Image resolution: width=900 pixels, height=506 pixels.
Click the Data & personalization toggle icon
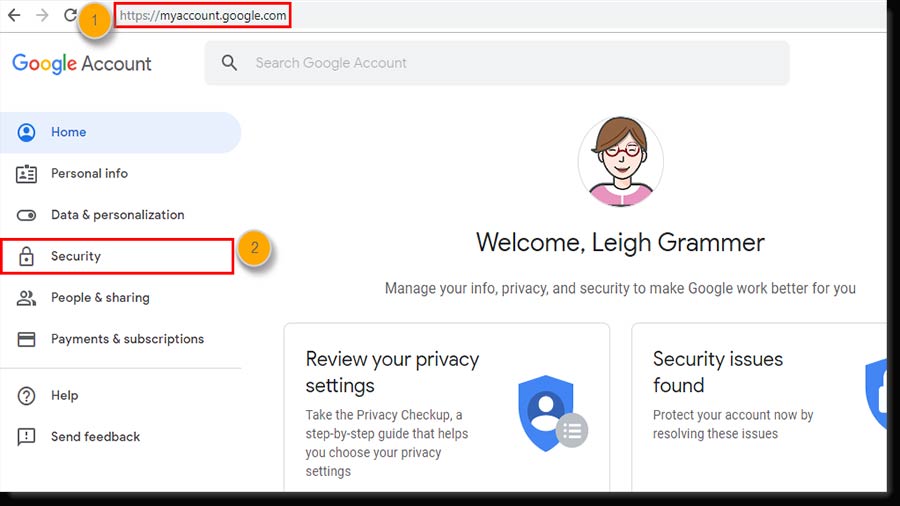tap(26, 215)
